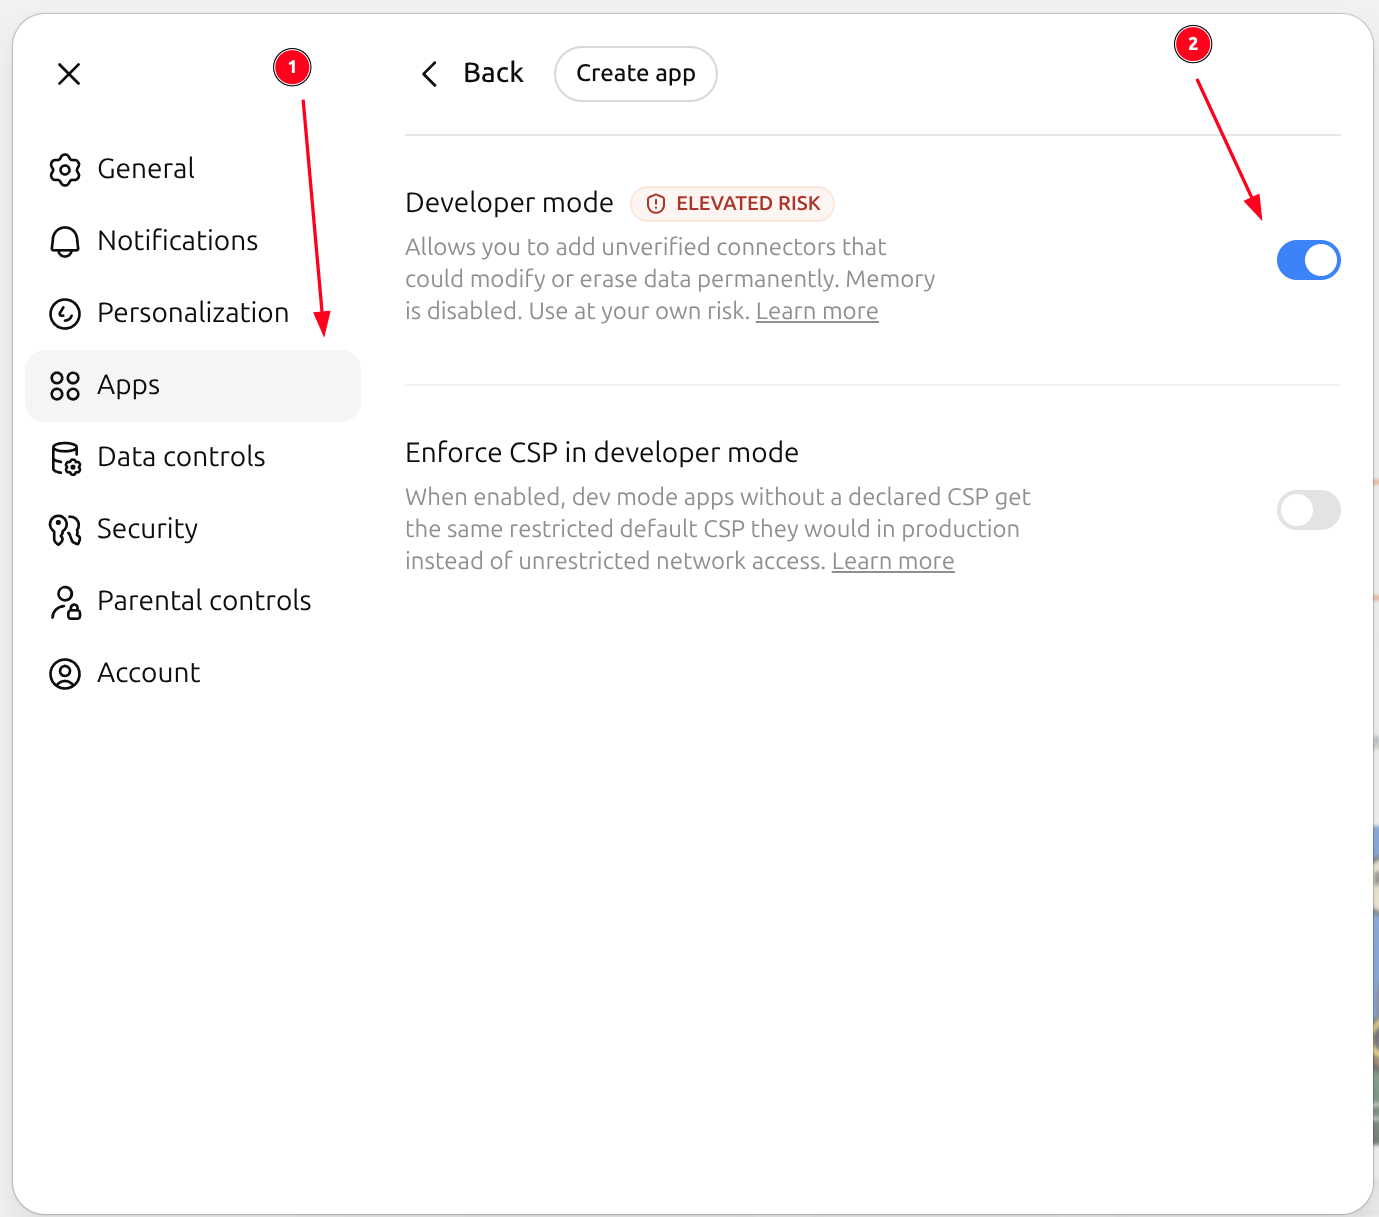Click the Apps grid icon

65,386
